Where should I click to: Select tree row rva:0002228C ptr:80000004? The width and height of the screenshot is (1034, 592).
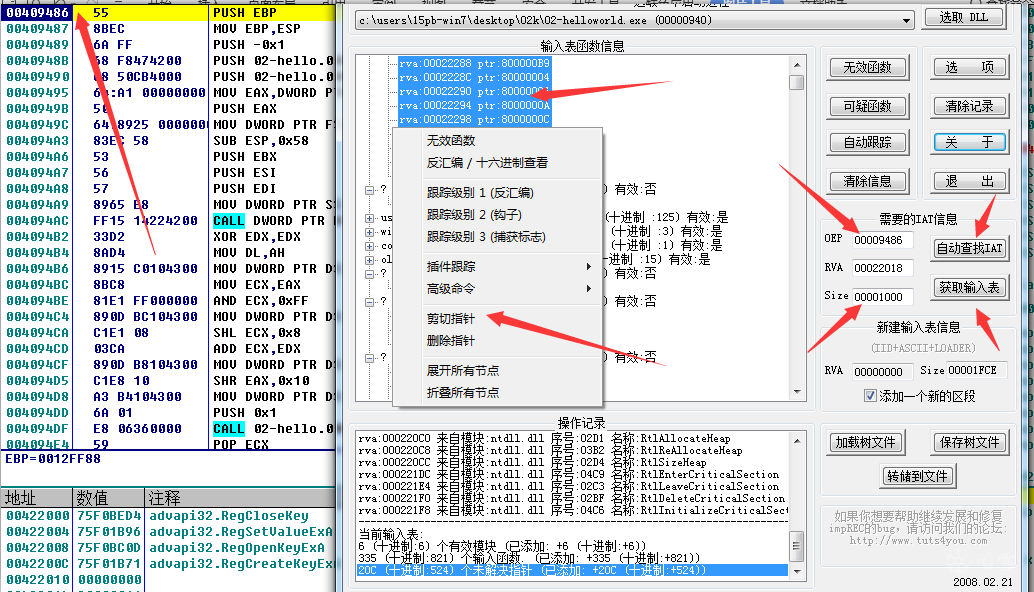tap(474, 78)
